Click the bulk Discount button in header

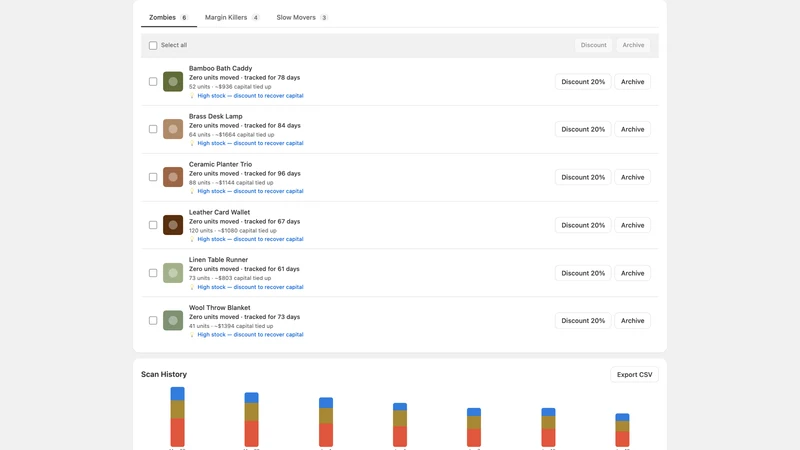pos(593,45)
